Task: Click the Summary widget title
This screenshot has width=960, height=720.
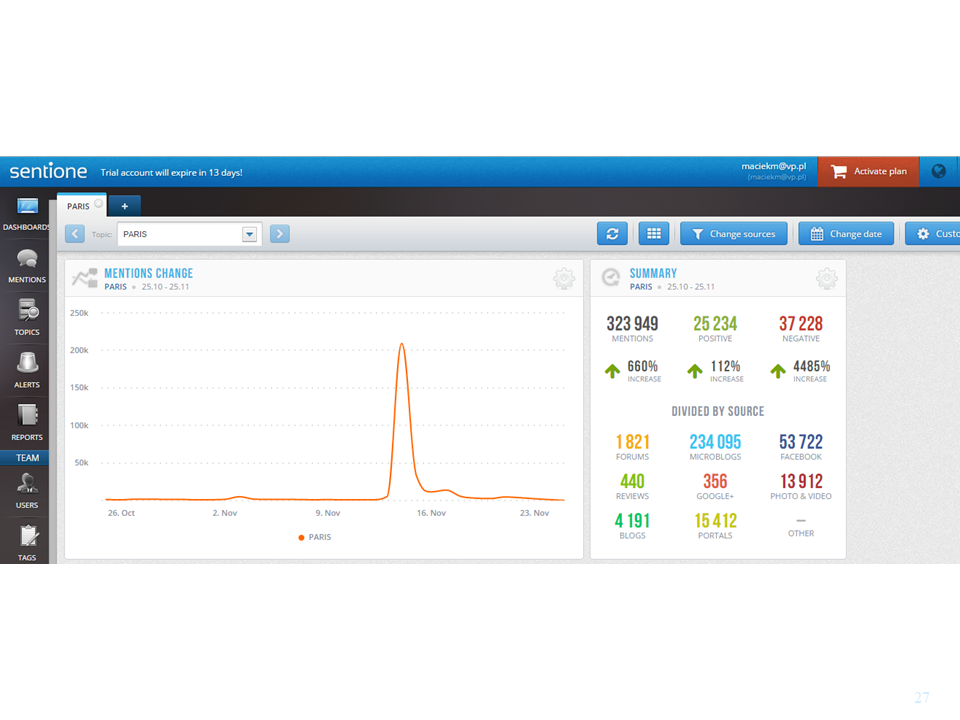Action: [653, 273]
